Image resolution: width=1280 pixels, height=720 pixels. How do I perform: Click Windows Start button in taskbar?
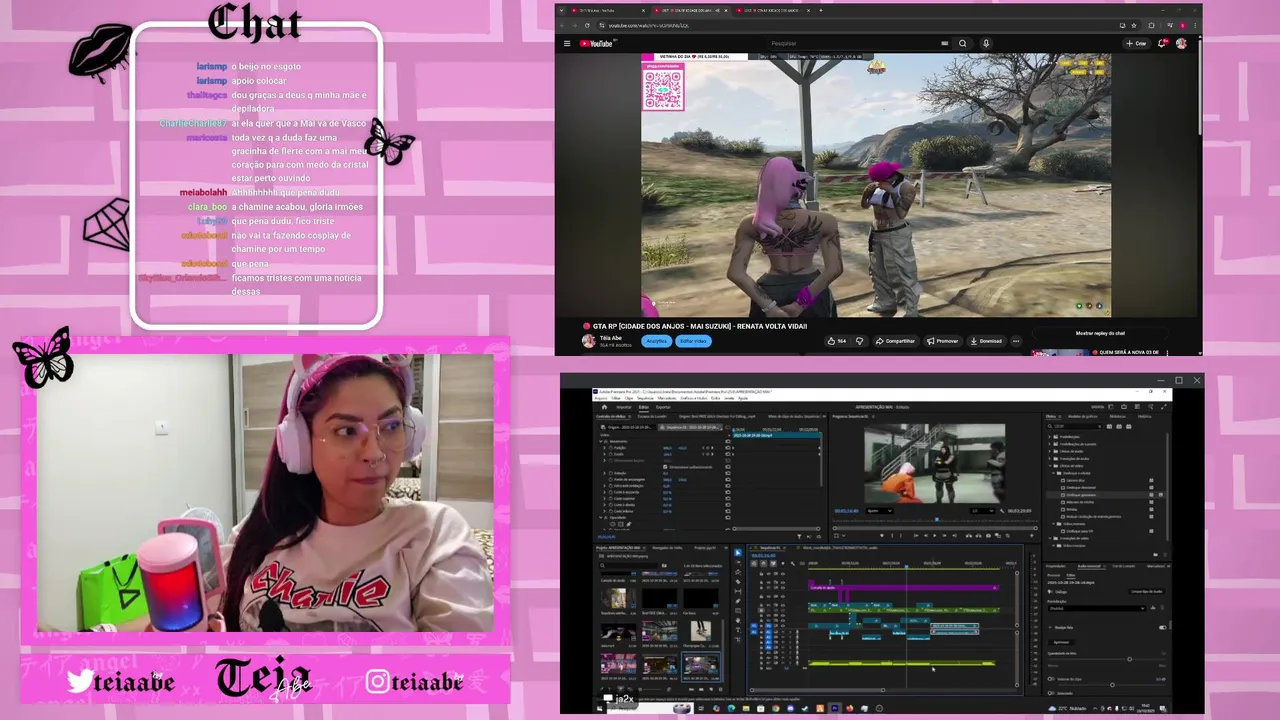599,708
